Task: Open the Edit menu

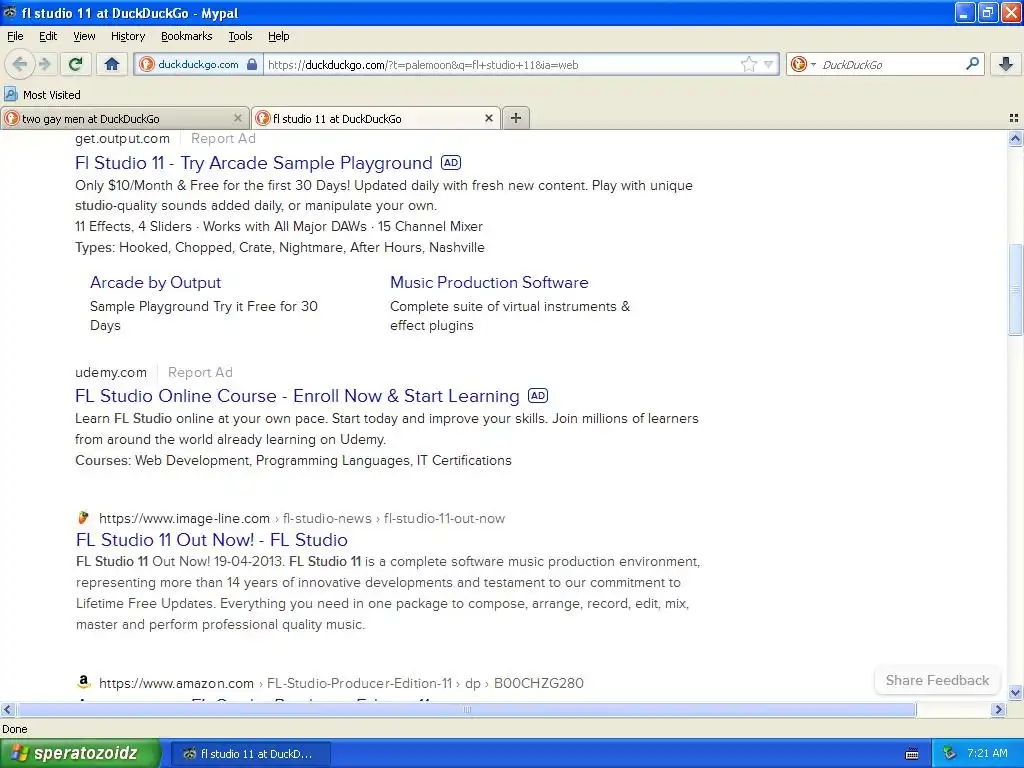Action: (x=48, y=36)
